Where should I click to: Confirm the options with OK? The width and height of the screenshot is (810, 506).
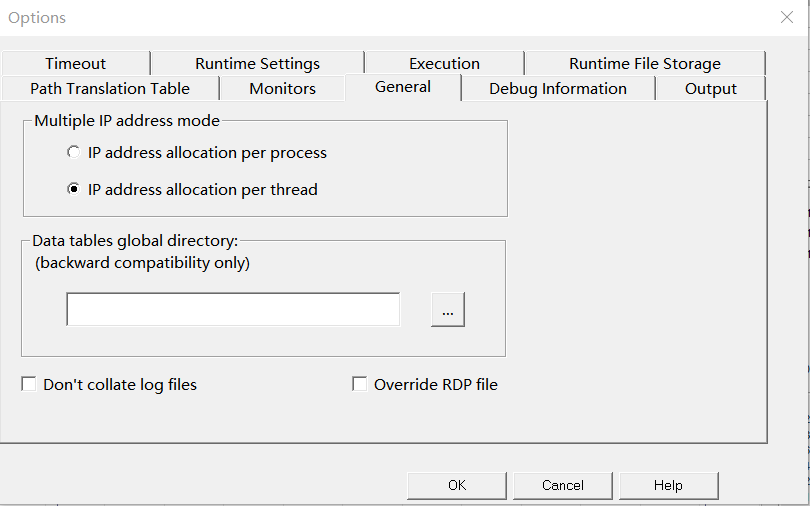tap(457, 485)
